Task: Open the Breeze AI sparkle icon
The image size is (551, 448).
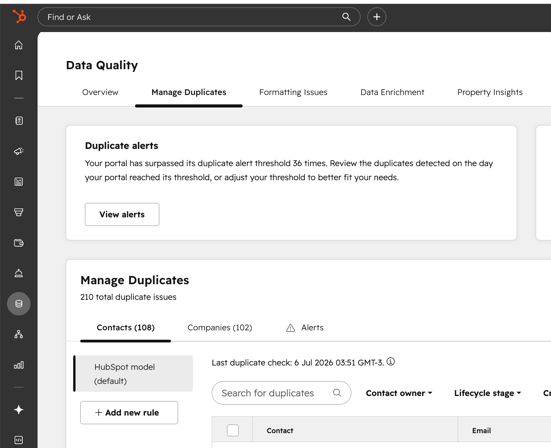Action: (x=19, y=410)
